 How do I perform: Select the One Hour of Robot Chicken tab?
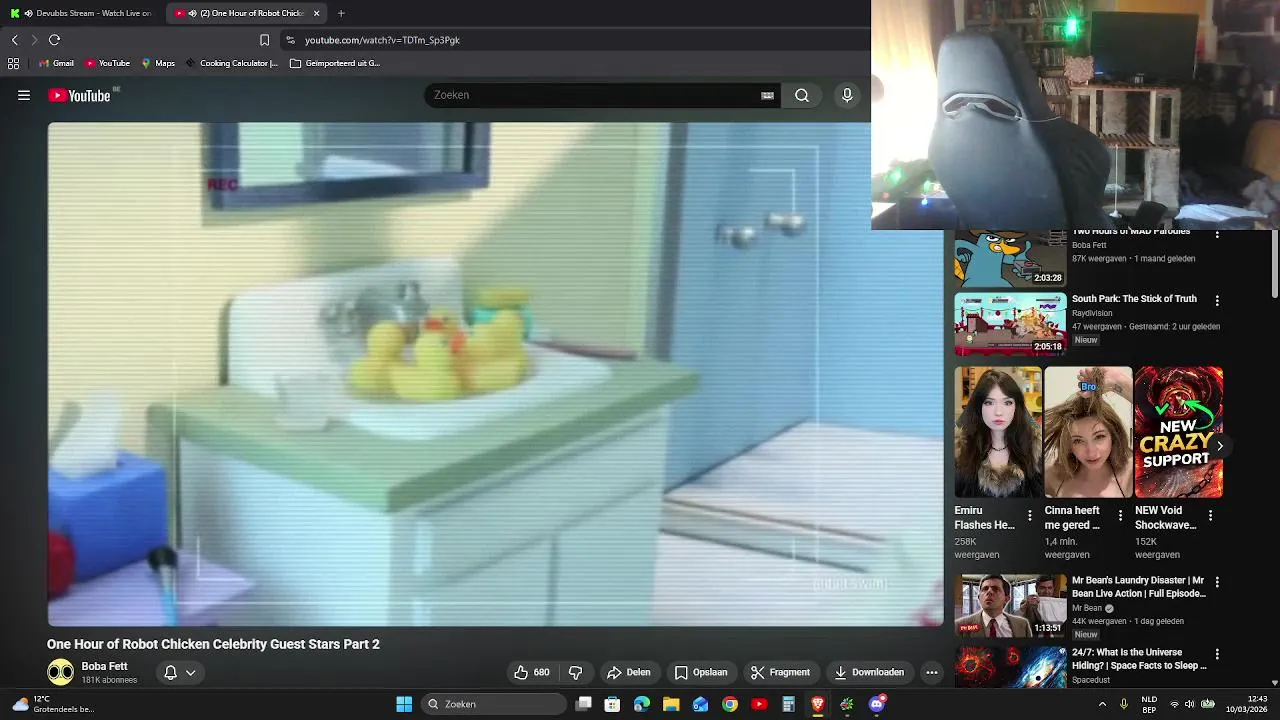pyautogui.click(x=248, y=13)
